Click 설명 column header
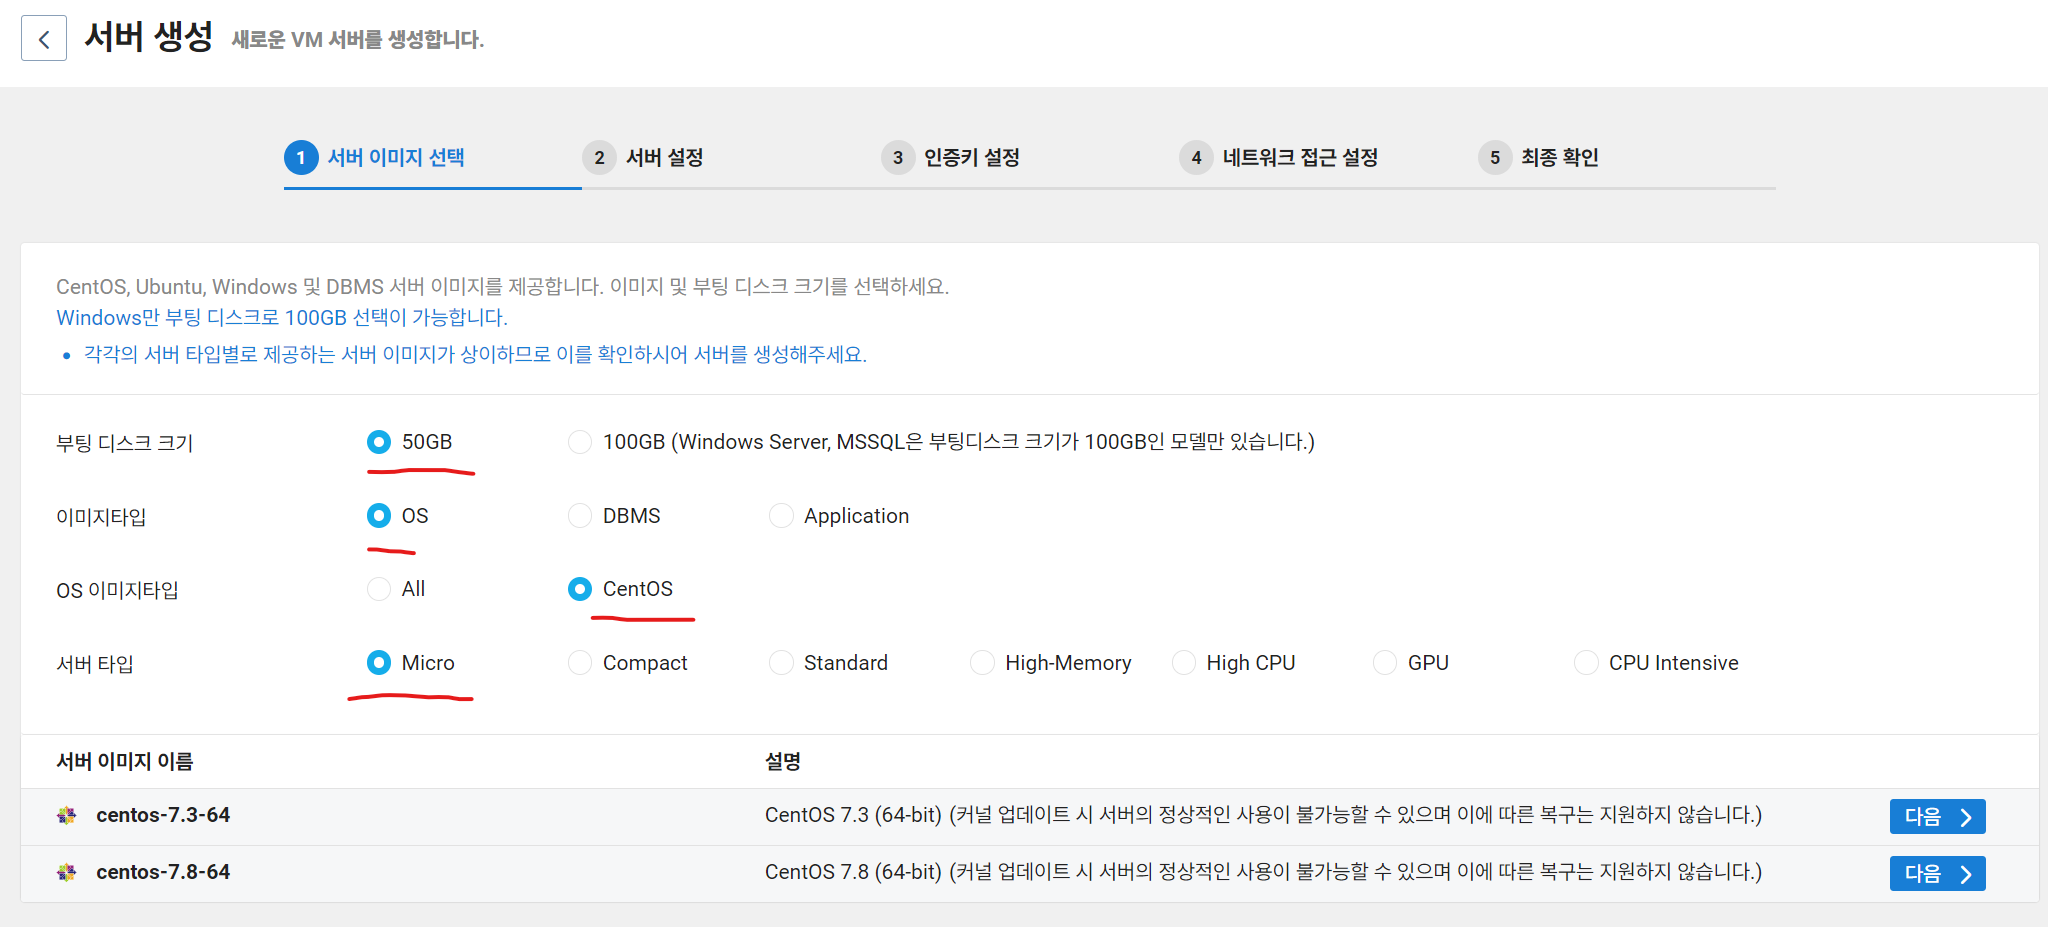Screen dimensions: 2048x927 [783, 761]
